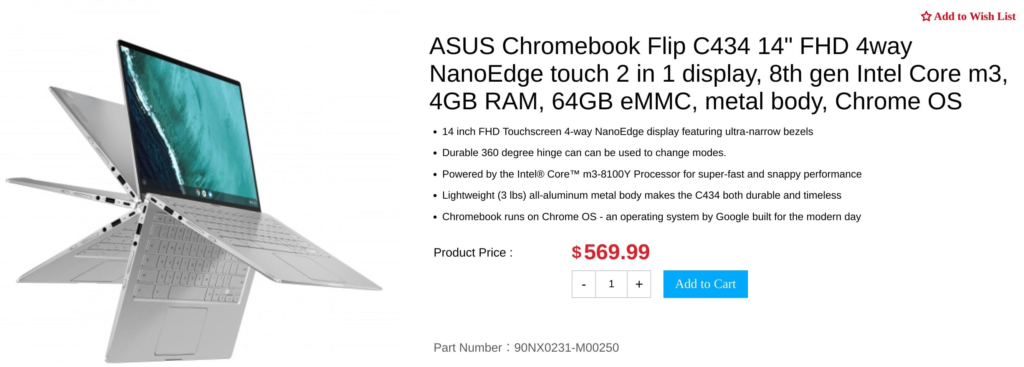Viewport: 1024px width, 367px height.
Task: Increase quantity with the plus button
Action: point(639,284)
